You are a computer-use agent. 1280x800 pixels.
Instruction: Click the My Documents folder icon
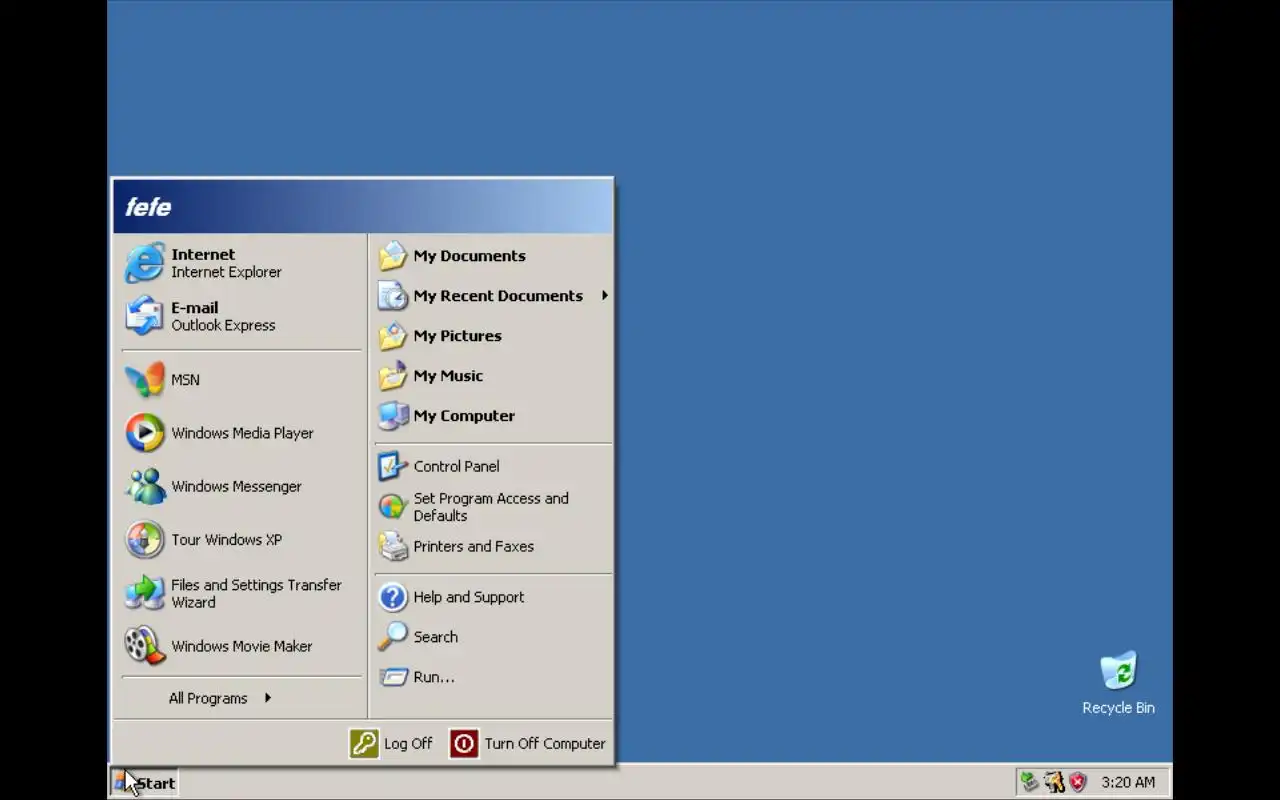[x=393, y=256]
